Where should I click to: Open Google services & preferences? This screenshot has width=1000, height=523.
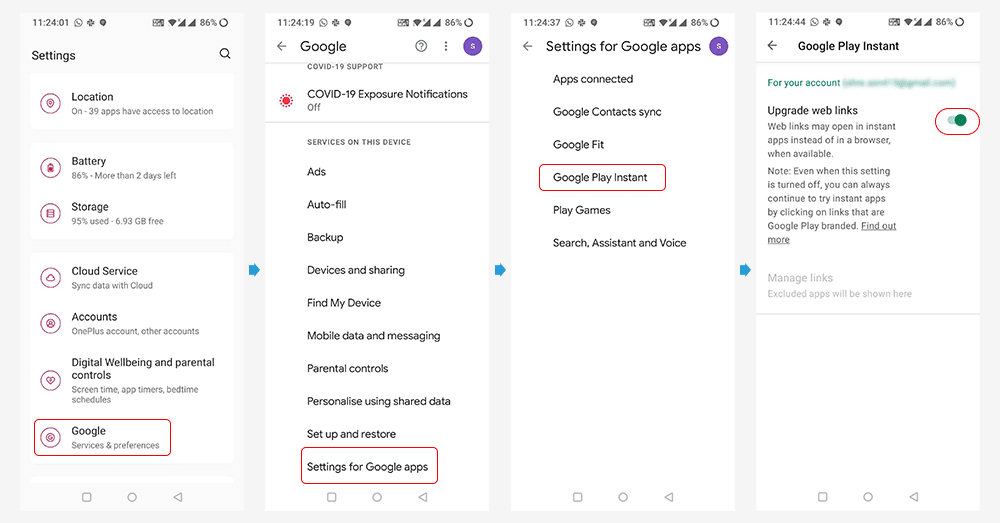click(x=103, y=438)
